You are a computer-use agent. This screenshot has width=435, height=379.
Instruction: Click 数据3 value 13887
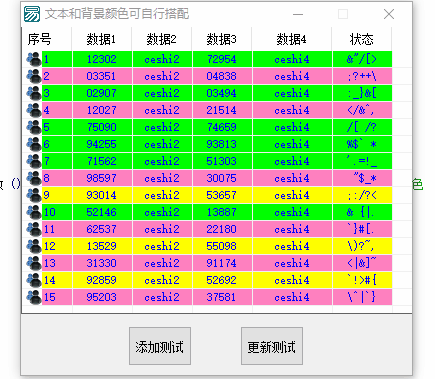coord(222,212)
